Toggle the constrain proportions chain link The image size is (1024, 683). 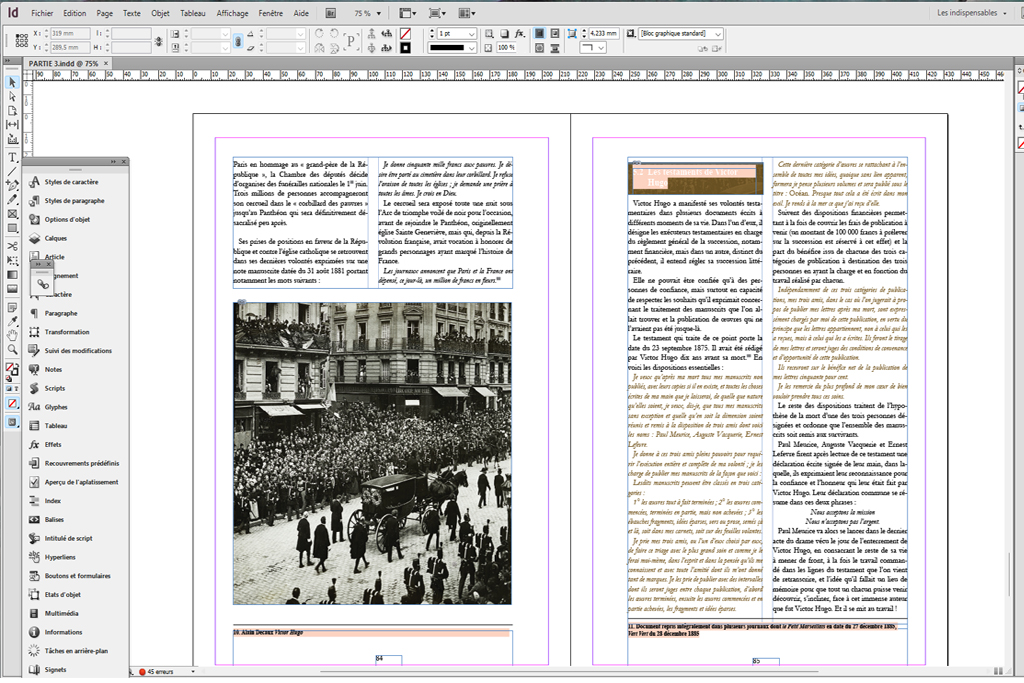(238, 40)
